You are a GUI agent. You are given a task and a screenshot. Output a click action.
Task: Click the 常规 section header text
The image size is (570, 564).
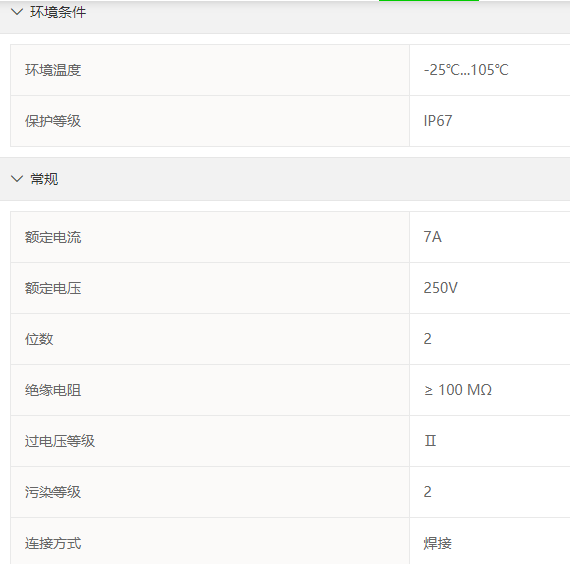[x=44, y=179]
